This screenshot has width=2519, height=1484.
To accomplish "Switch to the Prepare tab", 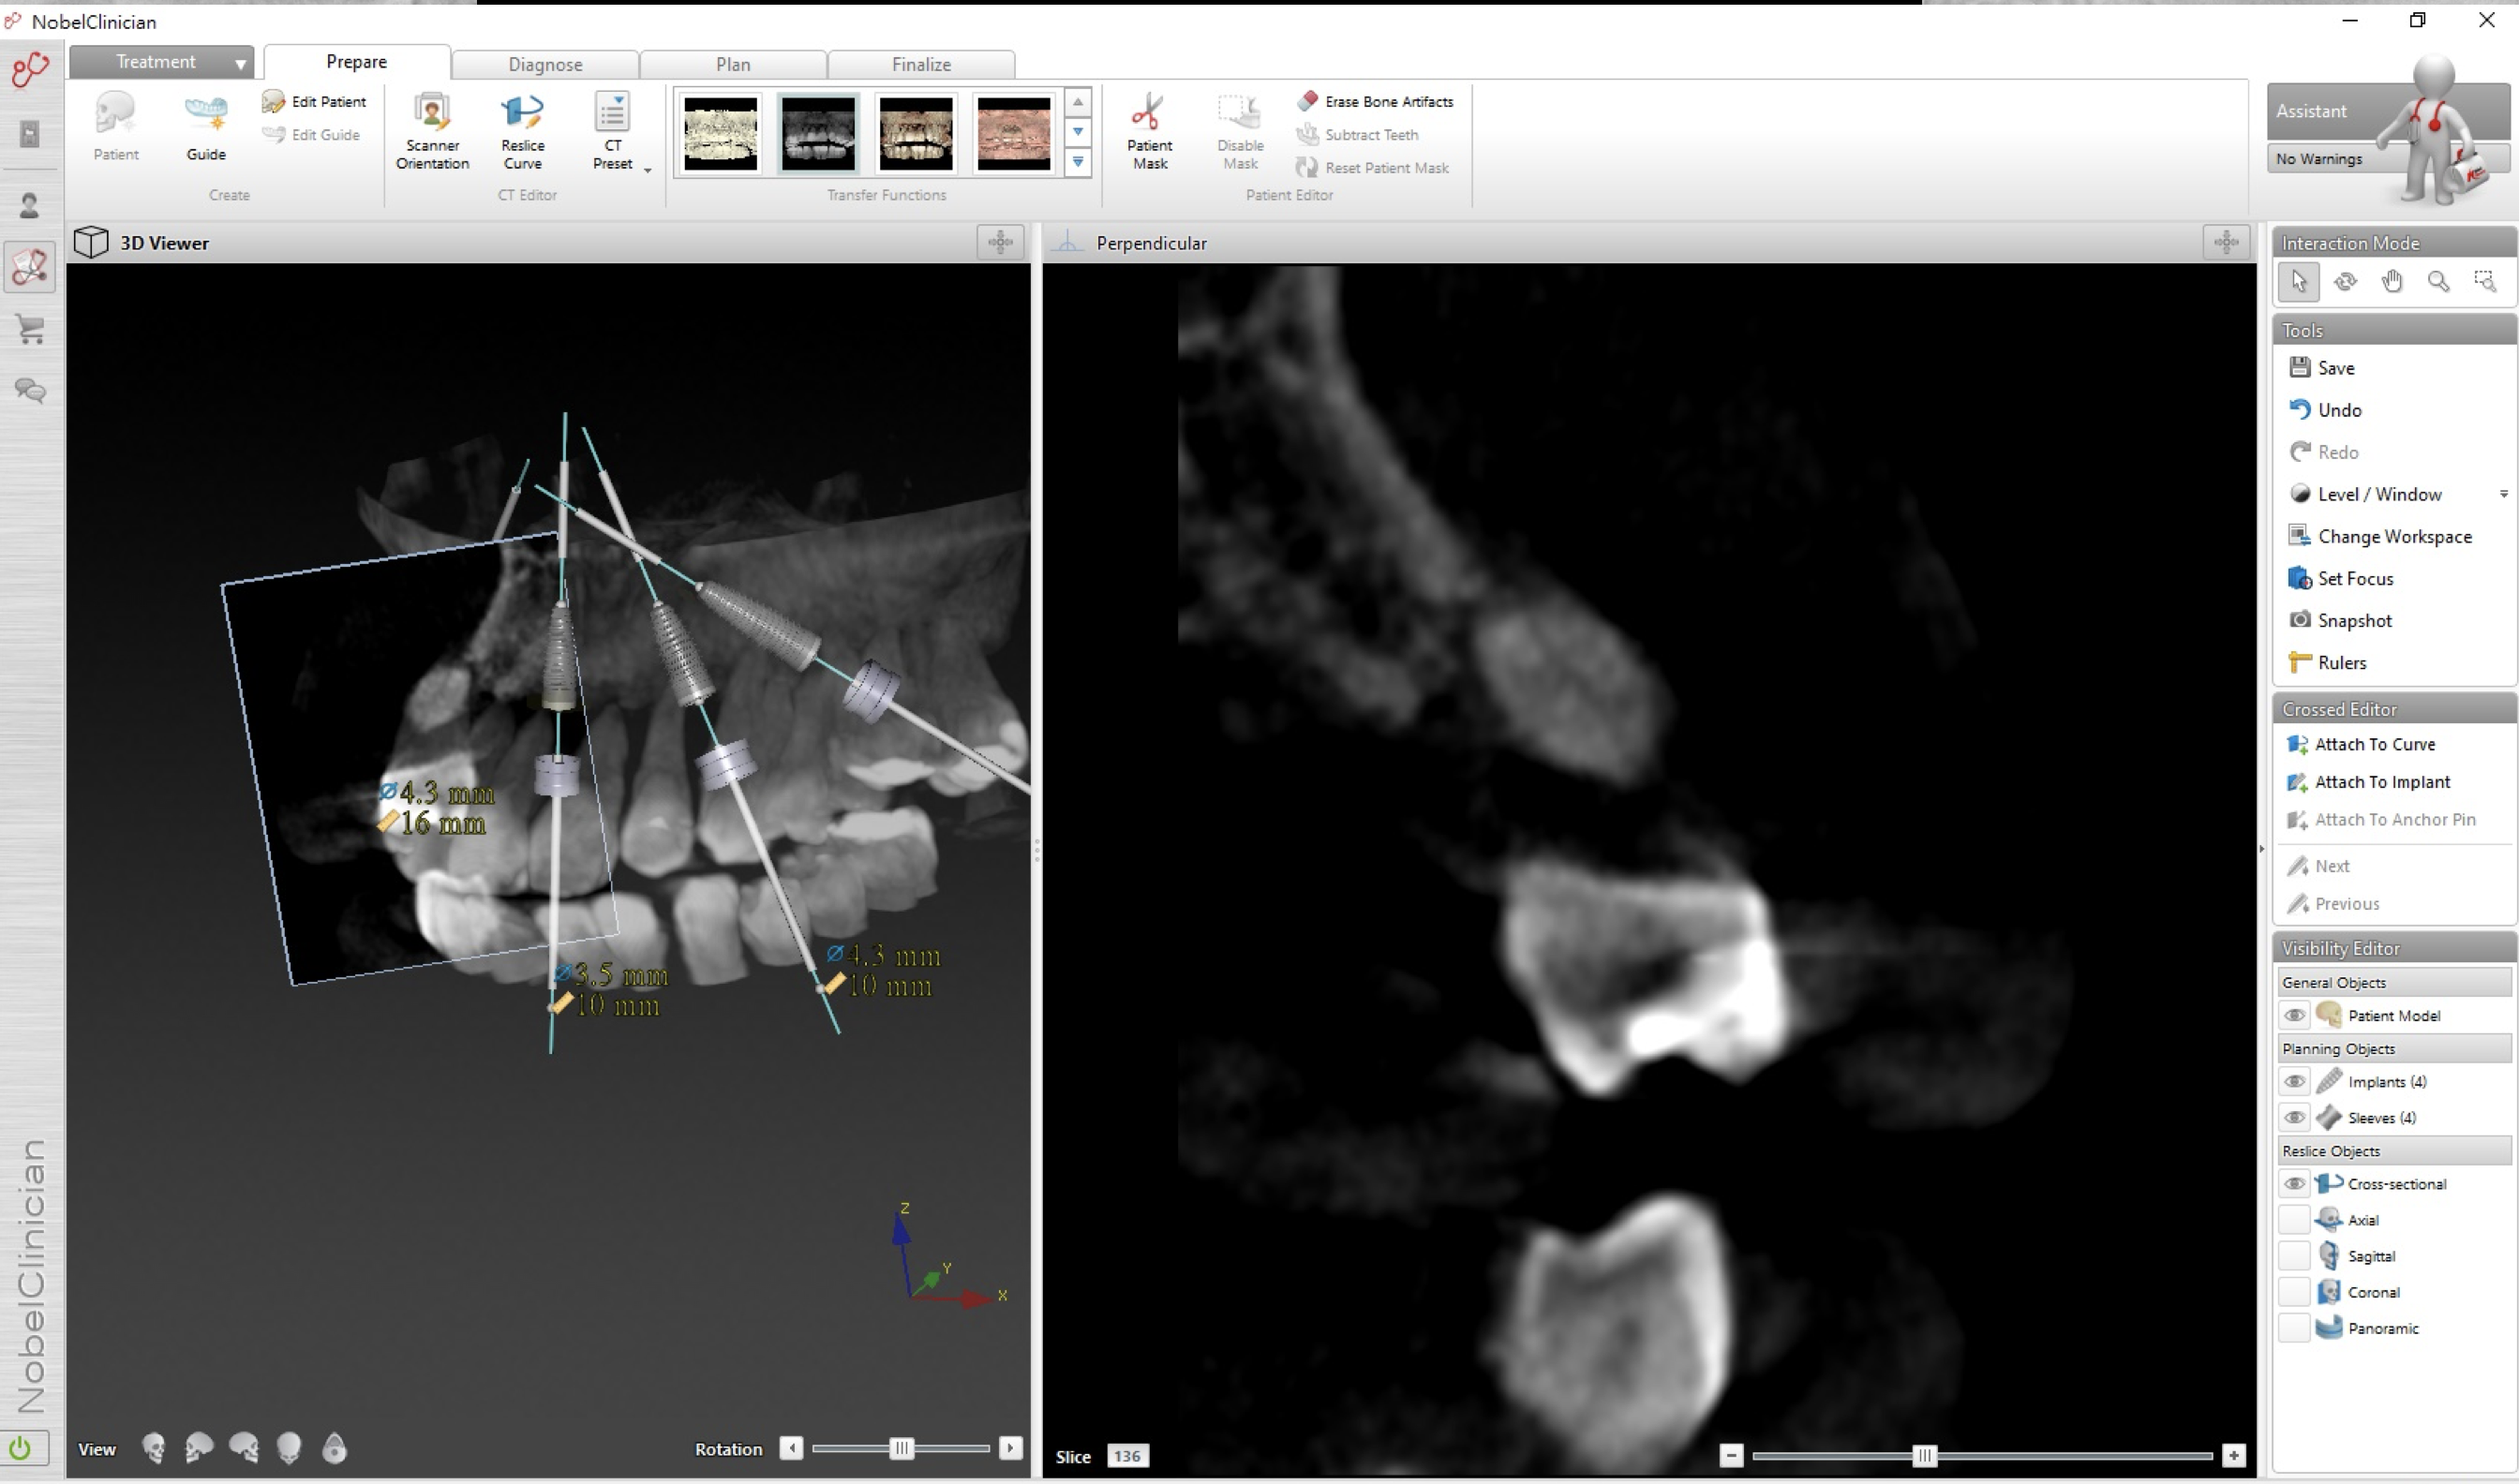I will coord(356,62).
